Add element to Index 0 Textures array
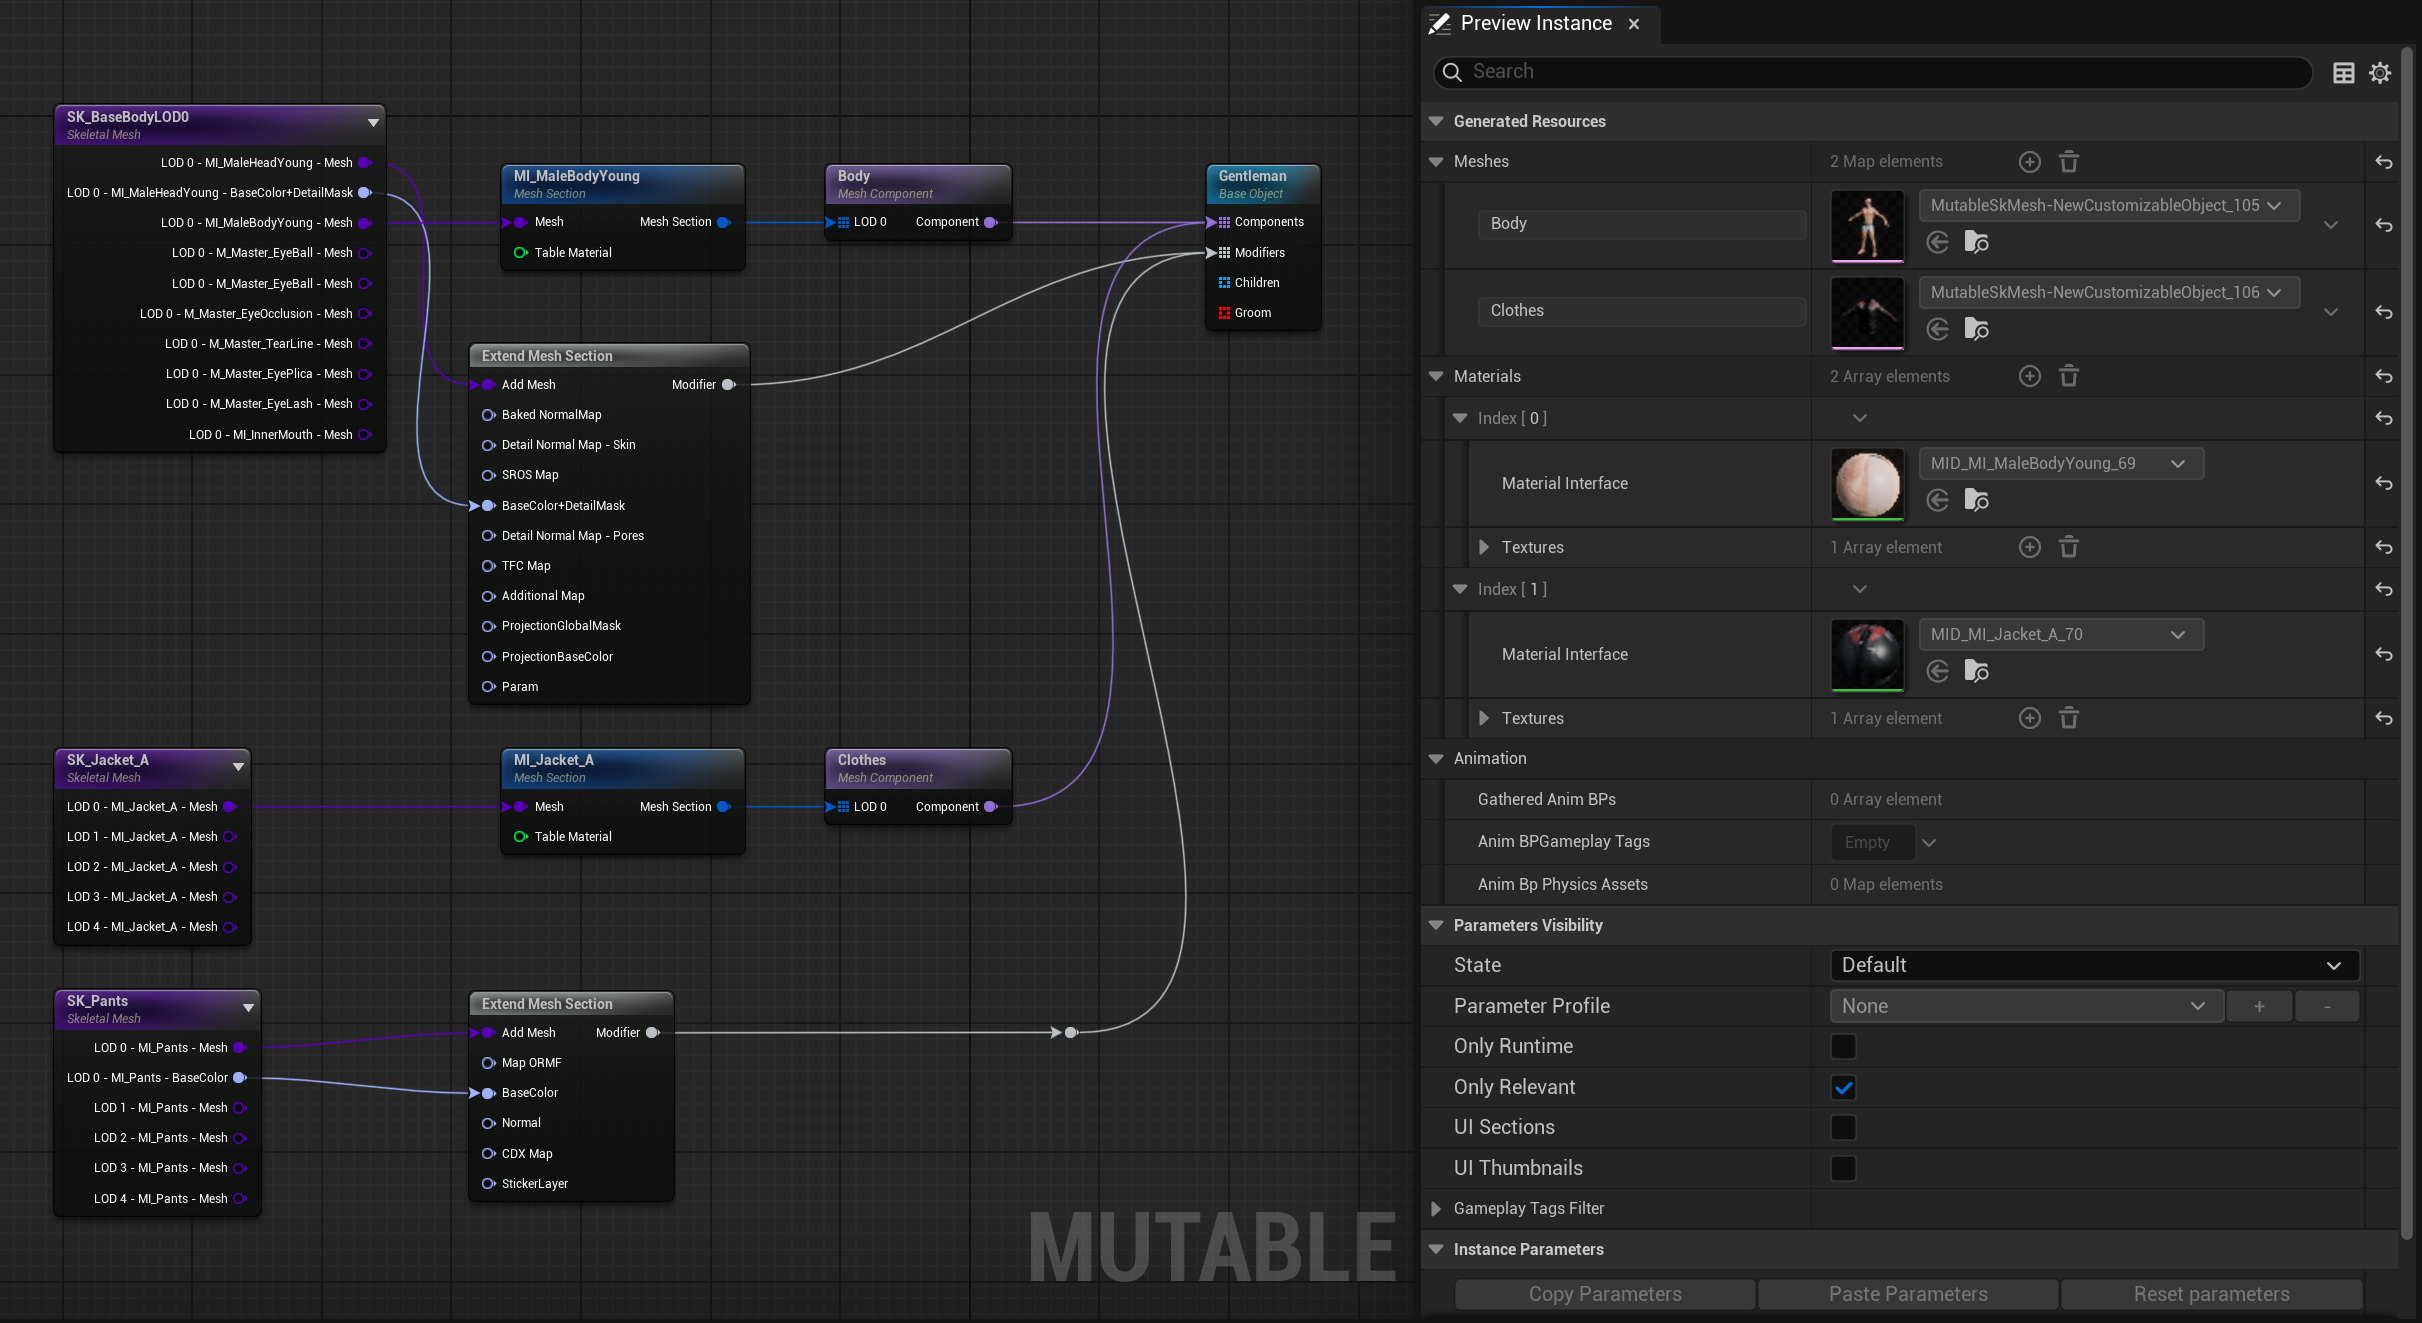 2029,547
